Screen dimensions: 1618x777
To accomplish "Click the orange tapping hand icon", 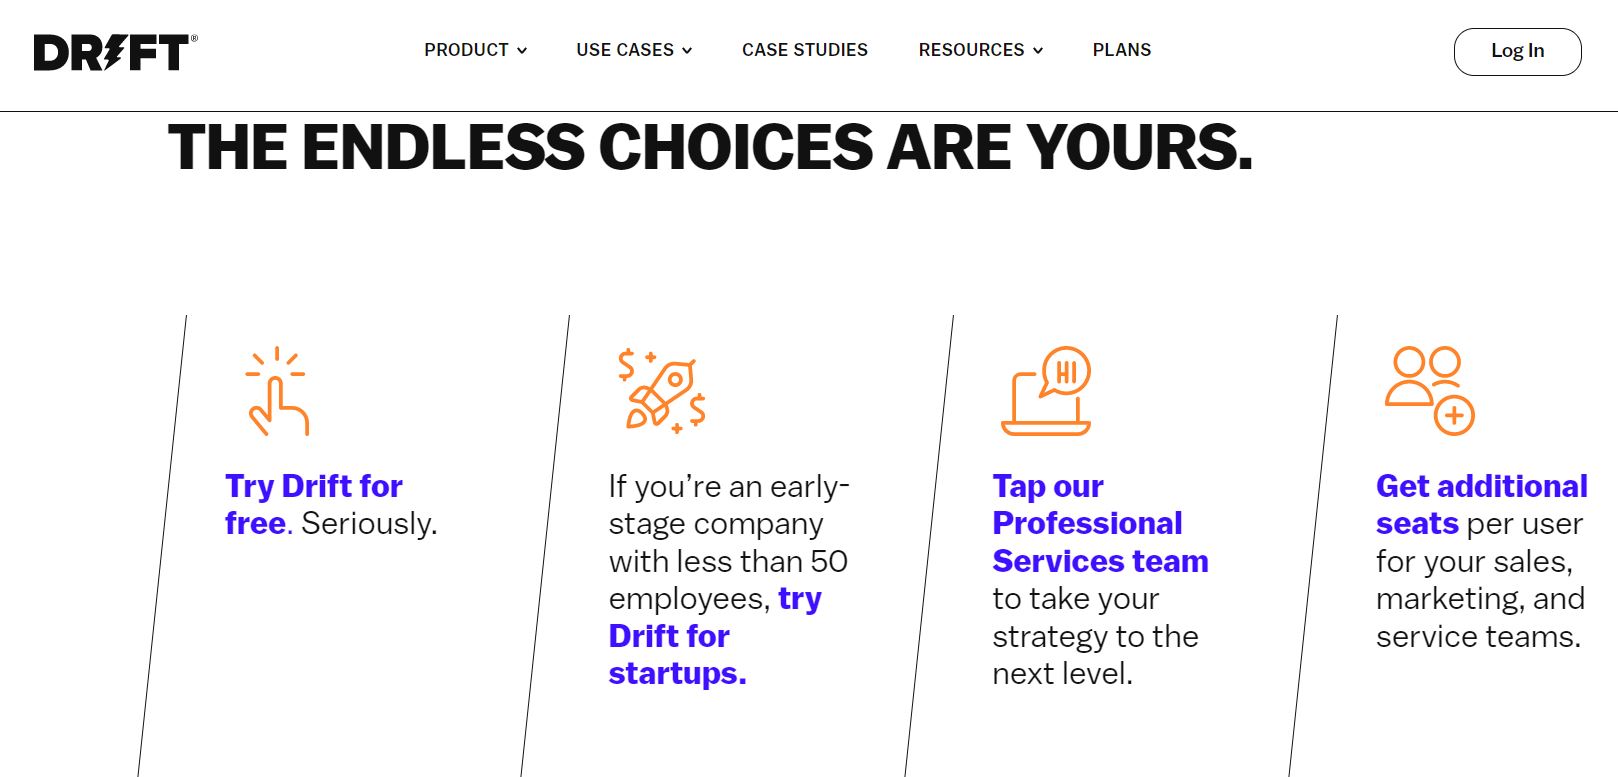I will point(277,391).
